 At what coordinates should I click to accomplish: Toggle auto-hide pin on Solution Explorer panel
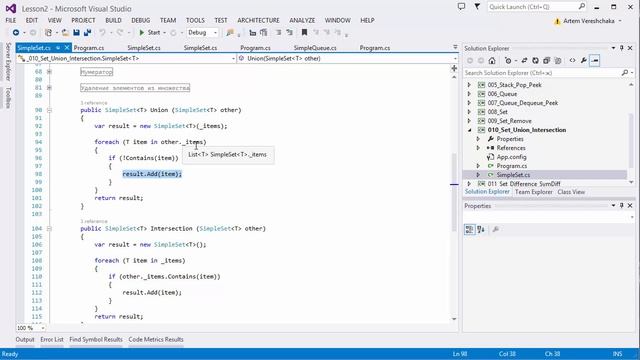[622, 48]
